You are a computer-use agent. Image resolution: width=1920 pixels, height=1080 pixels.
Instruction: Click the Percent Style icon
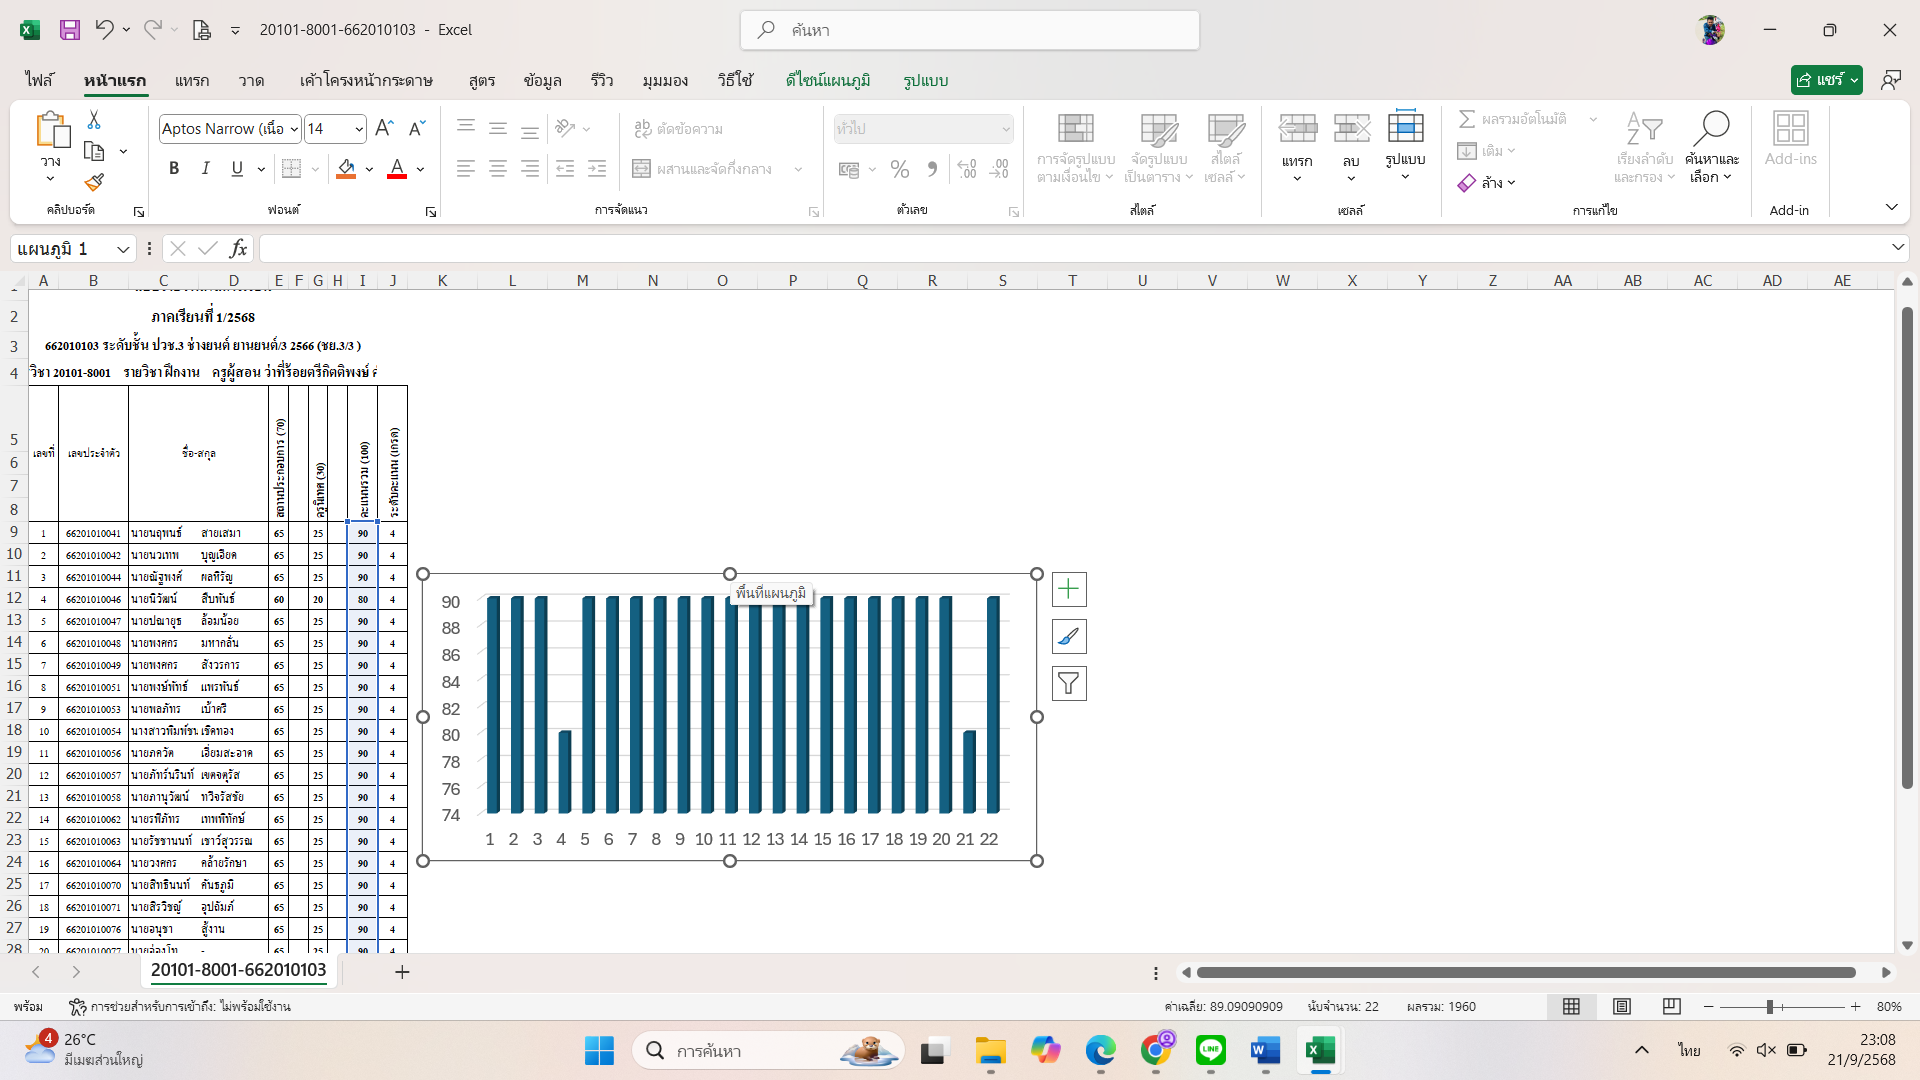point(900,169)
